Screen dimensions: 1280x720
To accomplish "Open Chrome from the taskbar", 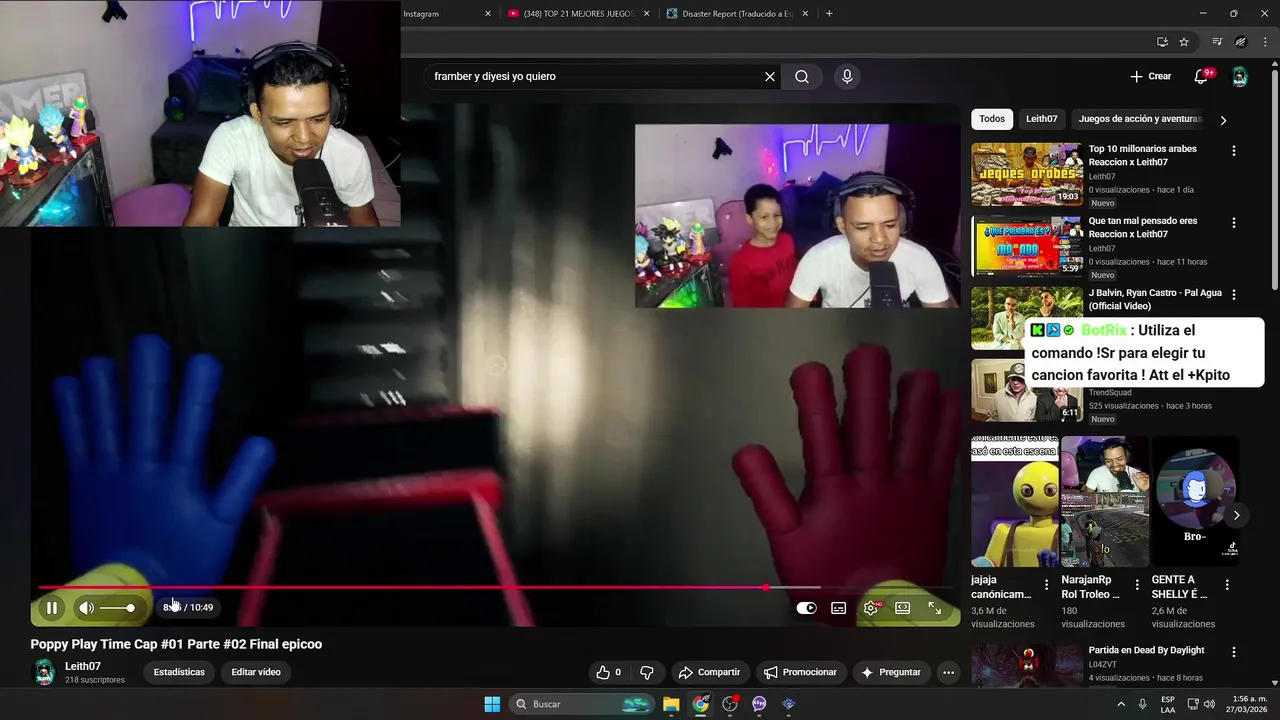I will pos(701,704).
